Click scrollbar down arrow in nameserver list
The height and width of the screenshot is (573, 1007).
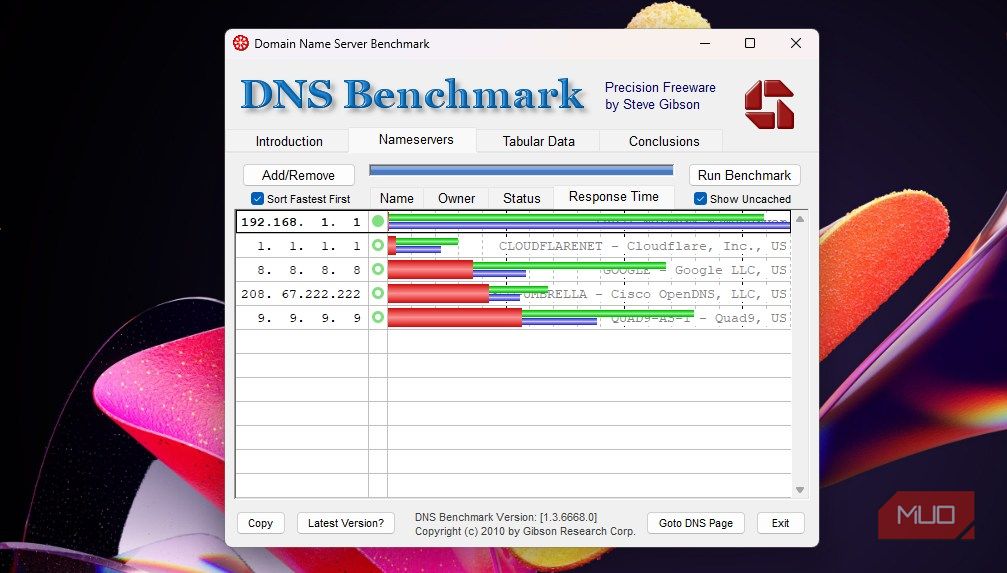(800, 490)
